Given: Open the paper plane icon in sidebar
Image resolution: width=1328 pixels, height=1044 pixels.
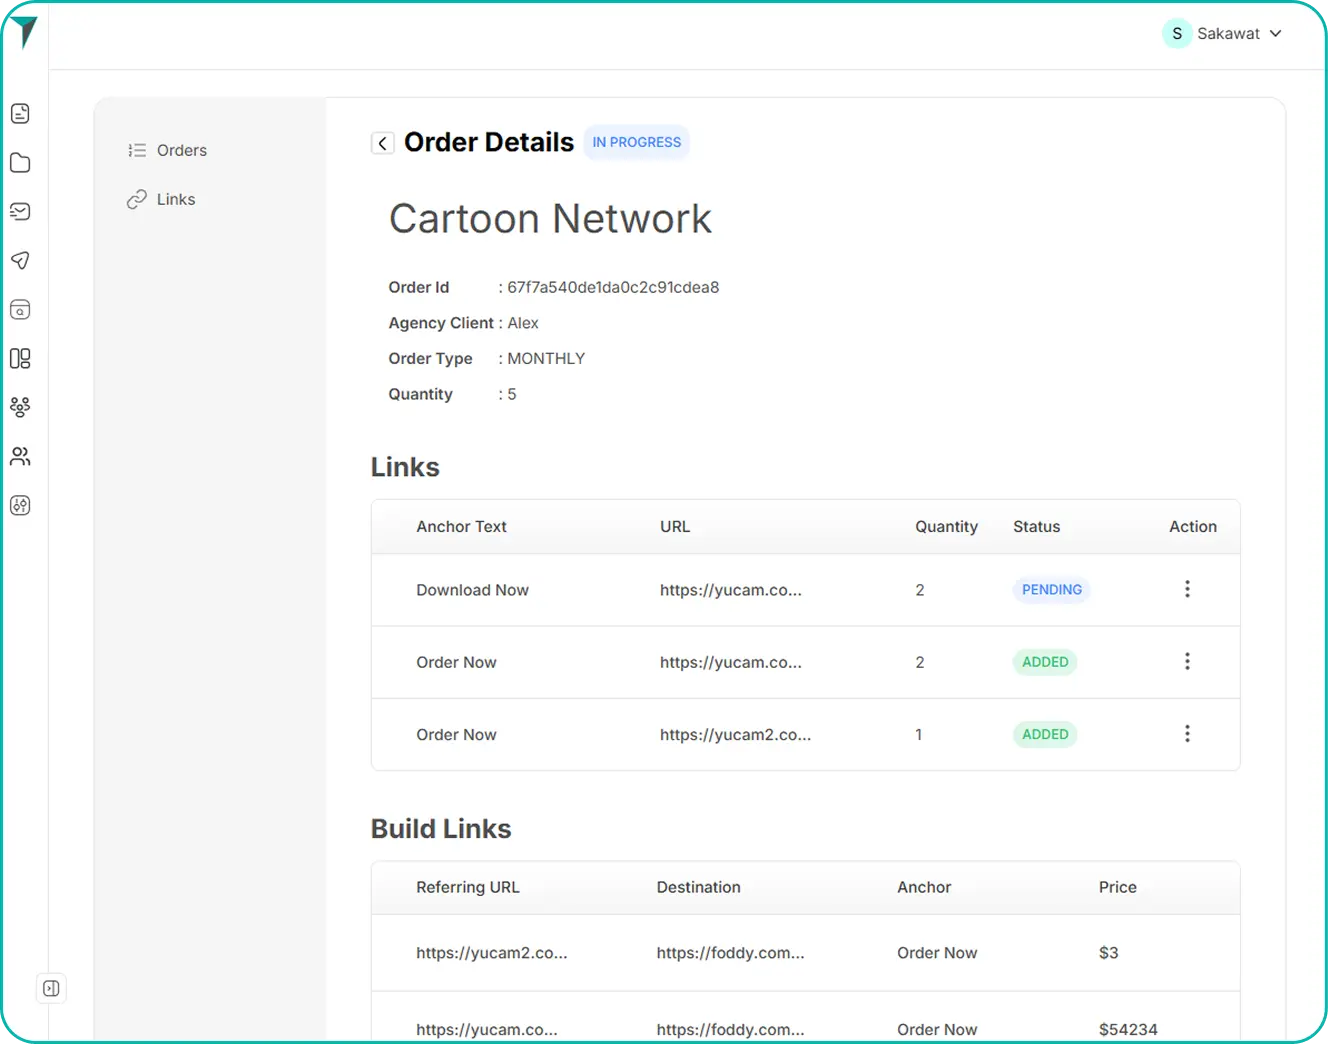Looking at the screenshot, I should [20, 260].
